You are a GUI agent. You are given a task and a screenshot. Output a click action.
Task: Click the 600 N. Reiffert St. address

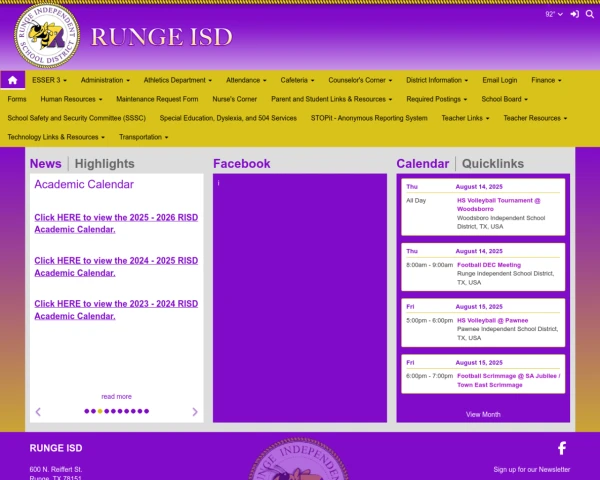56,469
